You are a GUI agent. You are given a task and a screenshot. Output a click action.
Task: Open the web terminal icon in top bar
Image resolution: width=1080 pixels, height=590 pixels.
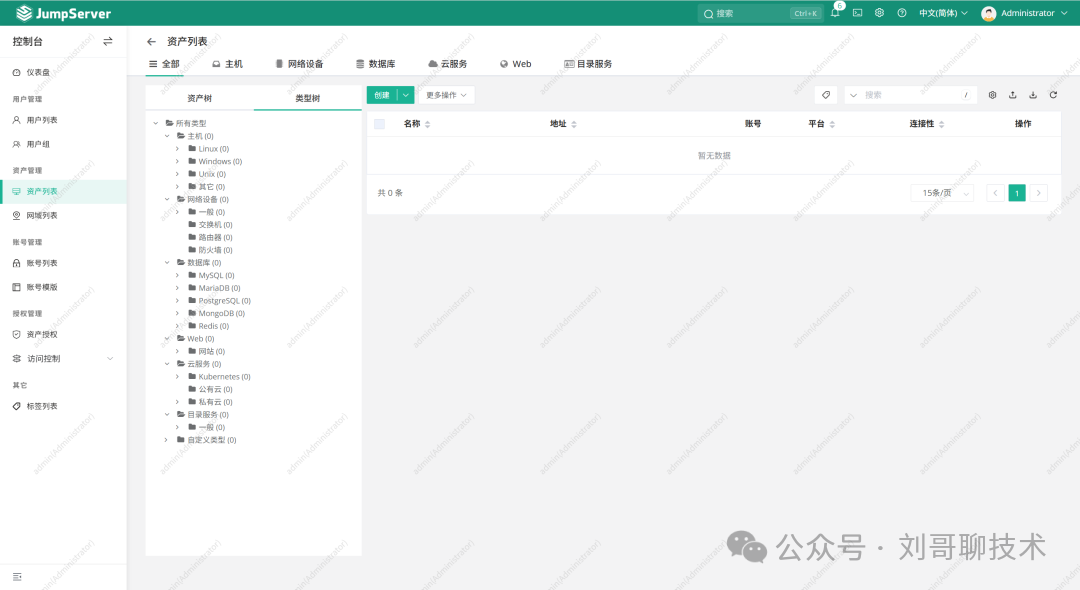pyautogui.click(x=857, y=13)
